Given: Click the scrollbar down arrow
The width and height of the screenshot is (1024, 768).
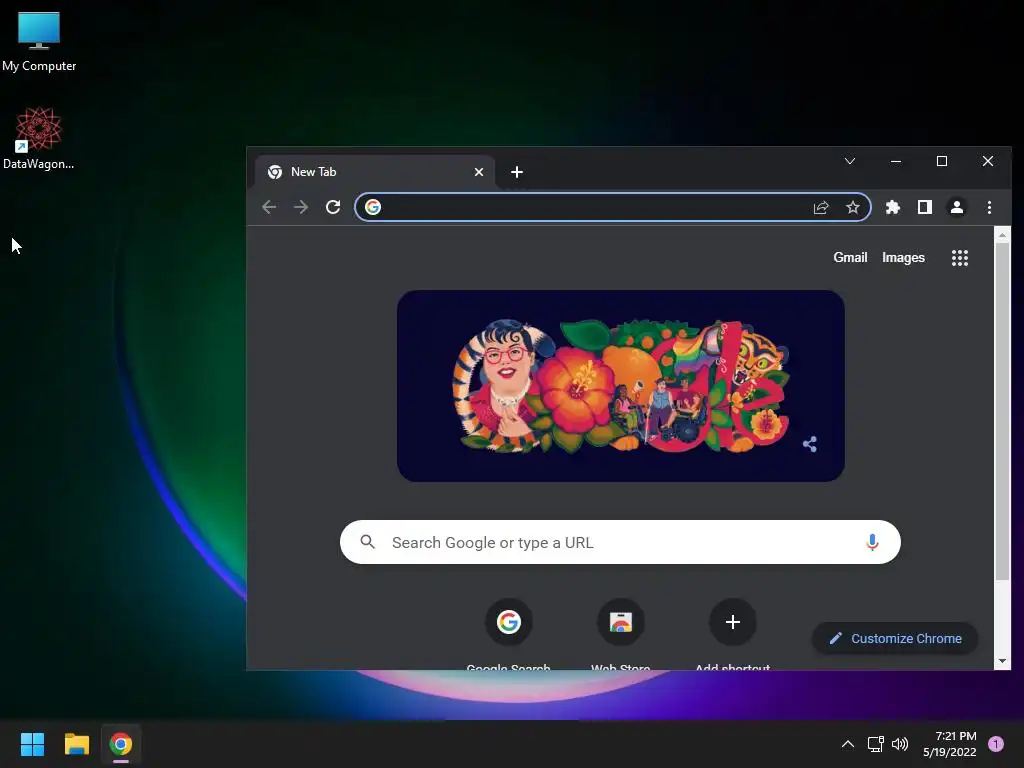Looking at the screenshot, I should pos(1002,661).
